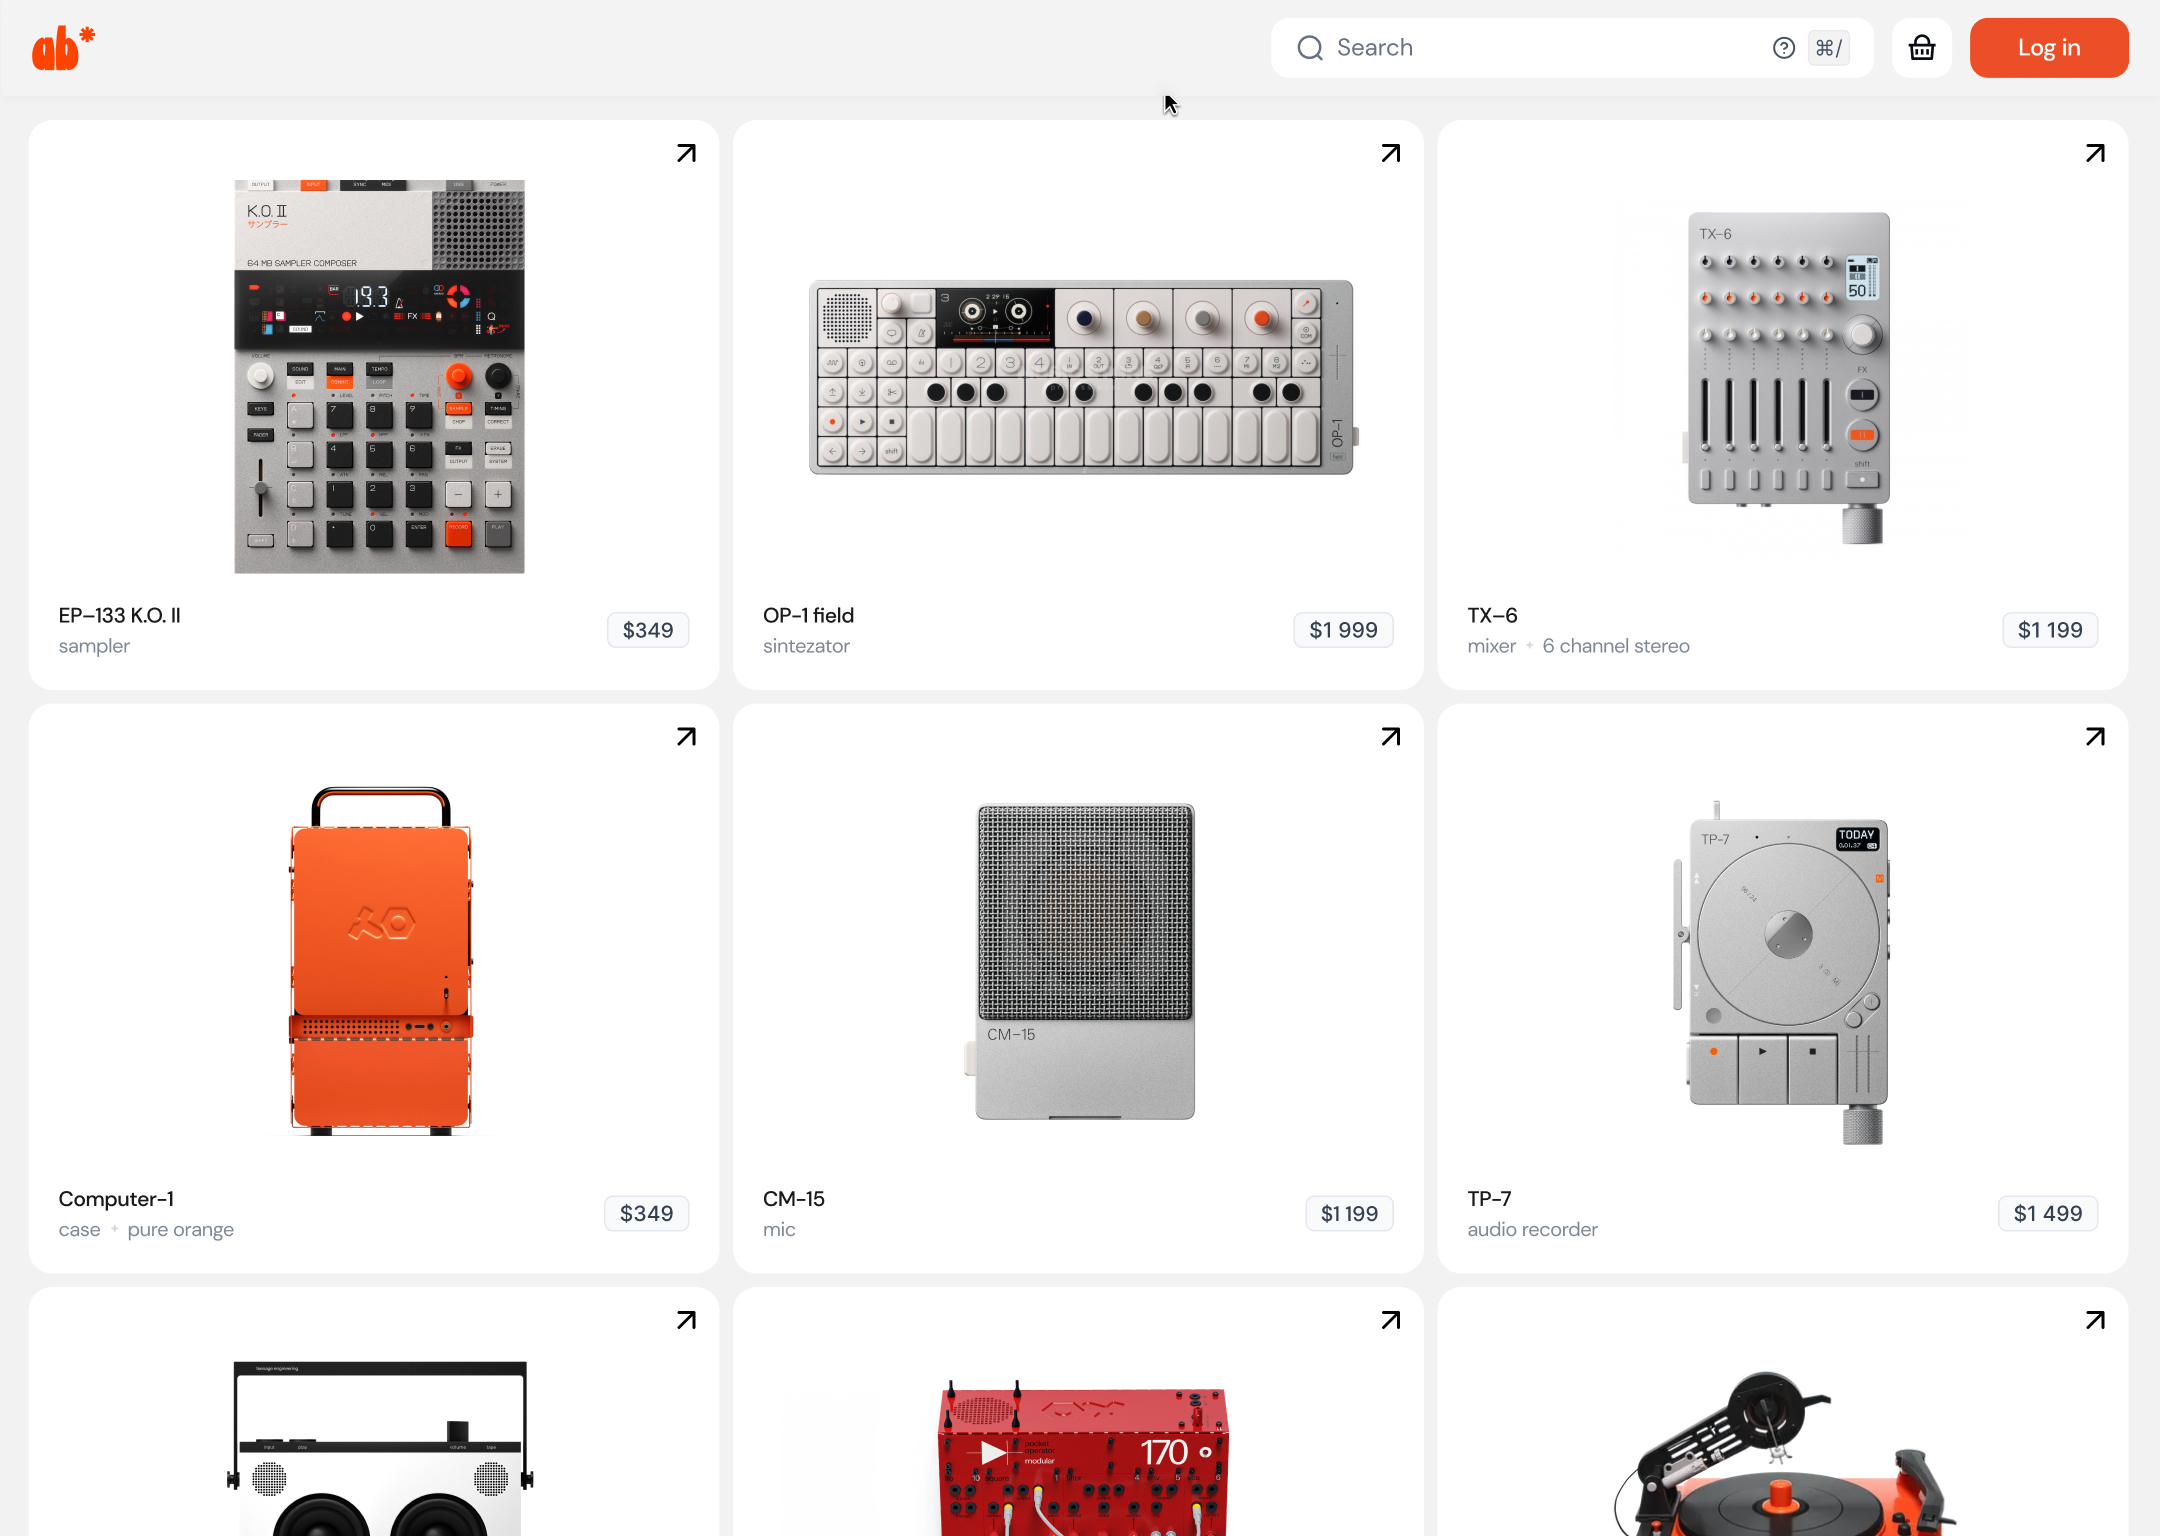Click the OP–1 field synthesizer image
Screen dimensions: 2160x1536
1083,377
